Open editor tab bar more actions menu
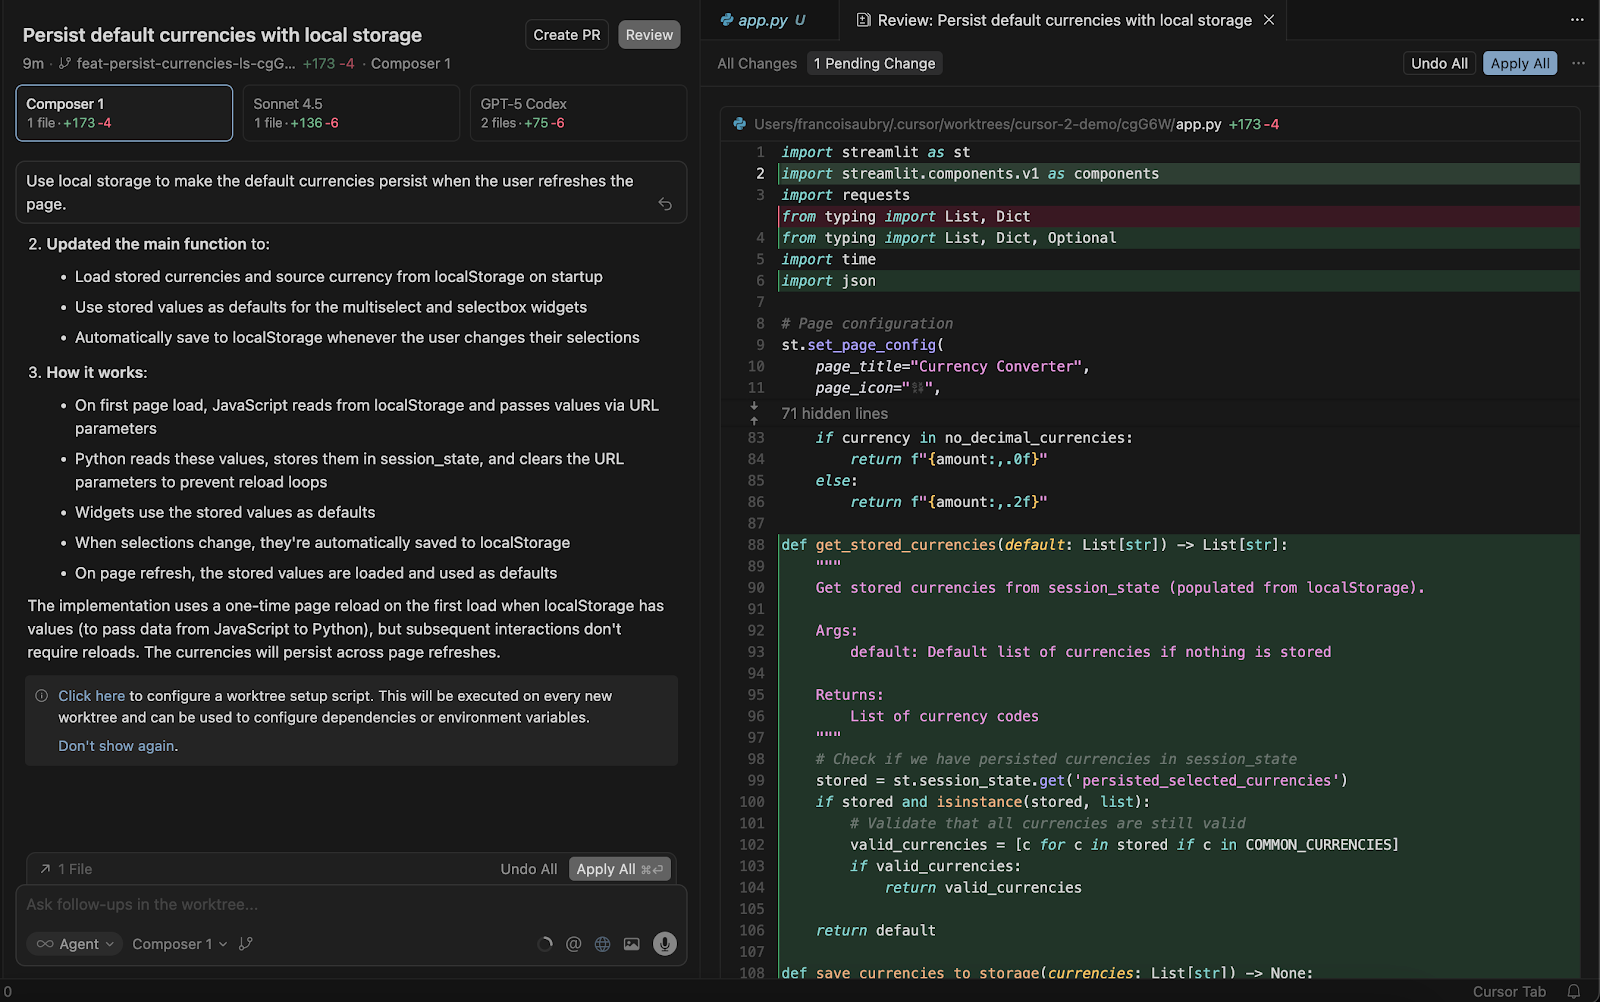Viewport: 1600px width, 1002px height. point(1577,20)
